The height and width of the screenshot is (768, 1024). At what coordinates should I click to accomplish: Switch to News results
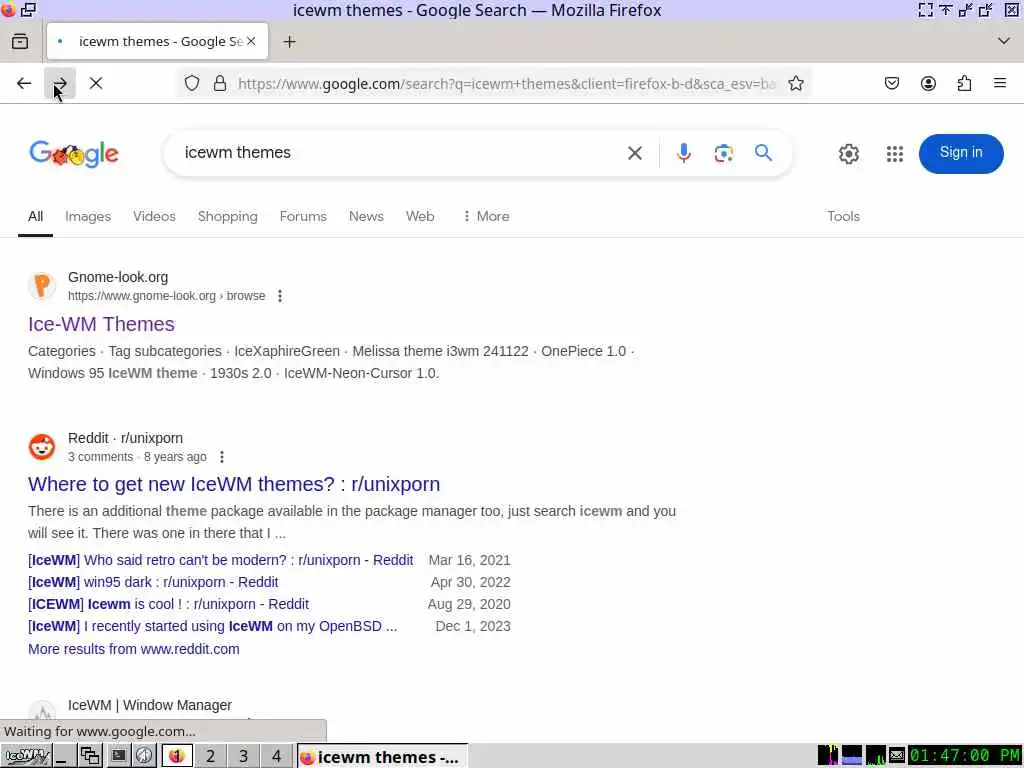click(366, 216)
